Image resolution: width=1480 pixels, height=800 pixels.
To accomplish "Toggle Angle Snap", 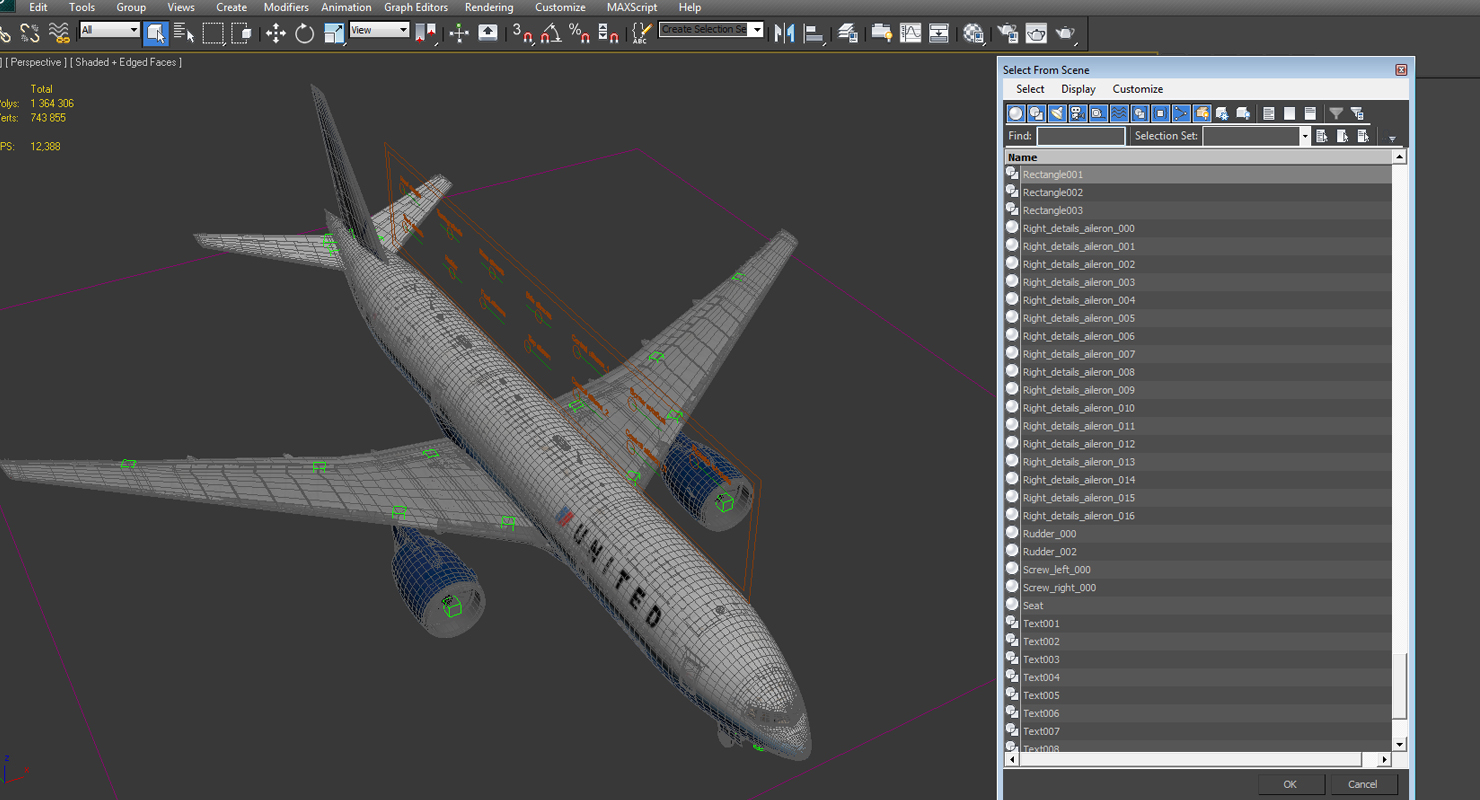I will coord(551,33).
